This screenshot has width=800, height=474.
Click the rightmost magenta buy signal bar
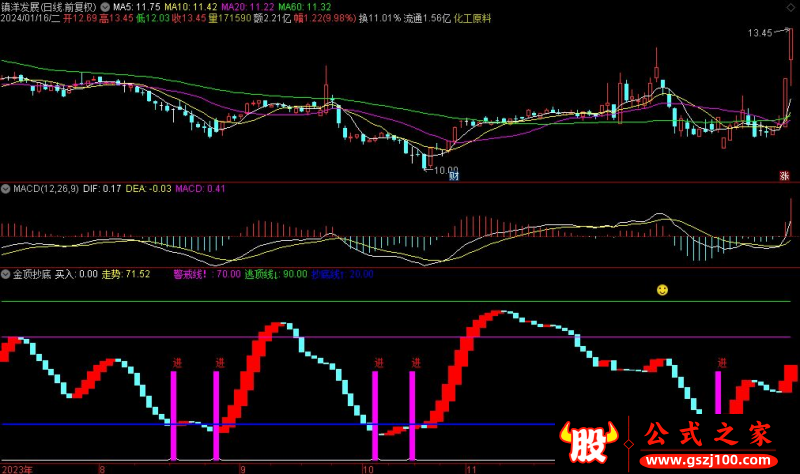pos(718,392)
